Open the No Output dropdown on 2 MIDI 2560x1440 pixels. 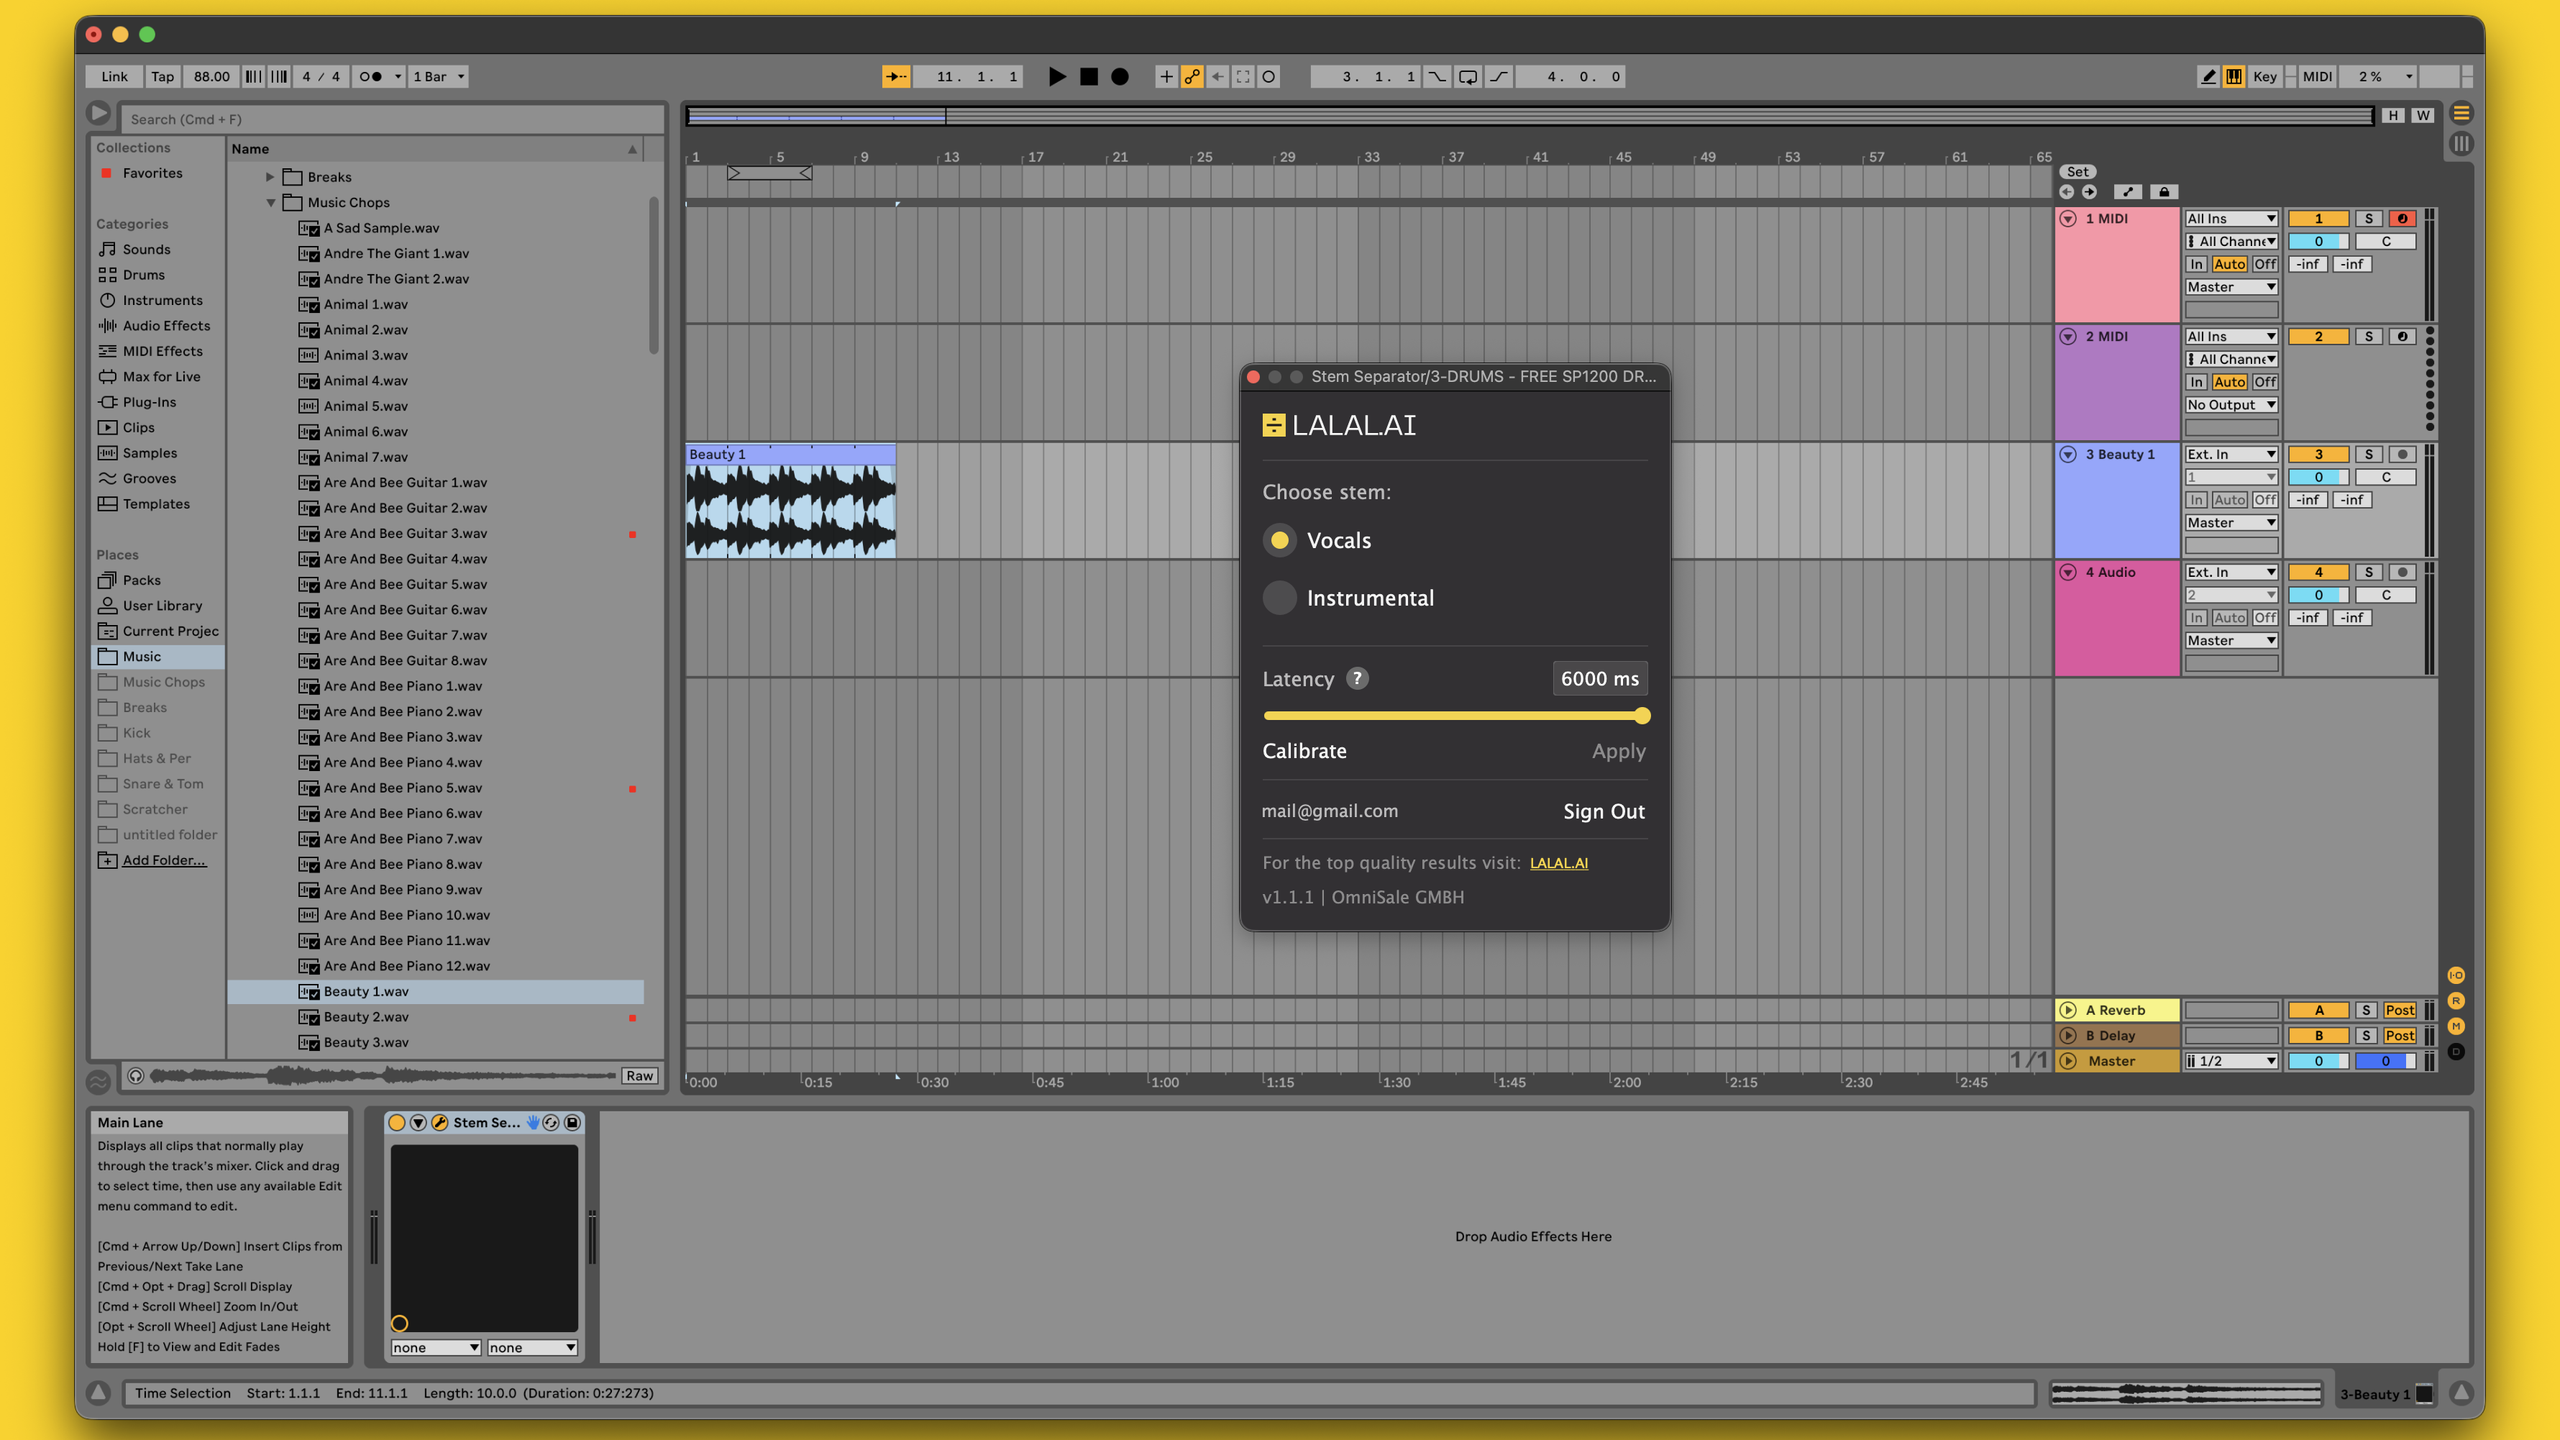[x=2230, y=404]
